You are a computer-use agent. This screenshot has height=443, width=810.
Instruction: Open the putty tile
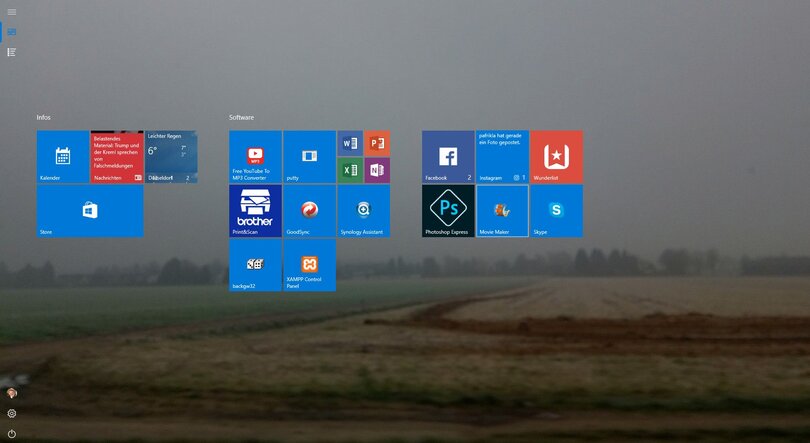click(309, 156)
